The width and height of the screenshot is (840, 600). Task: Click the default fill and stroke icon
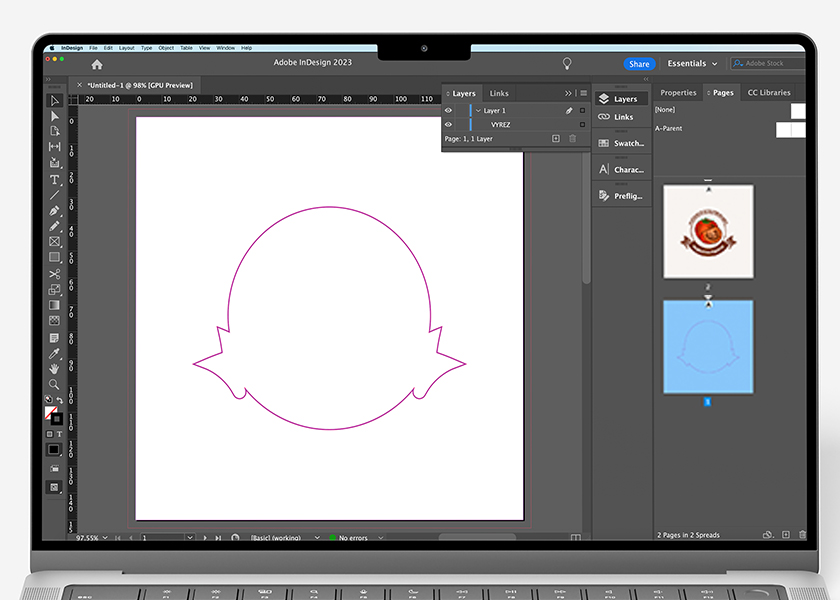[48, 399]
